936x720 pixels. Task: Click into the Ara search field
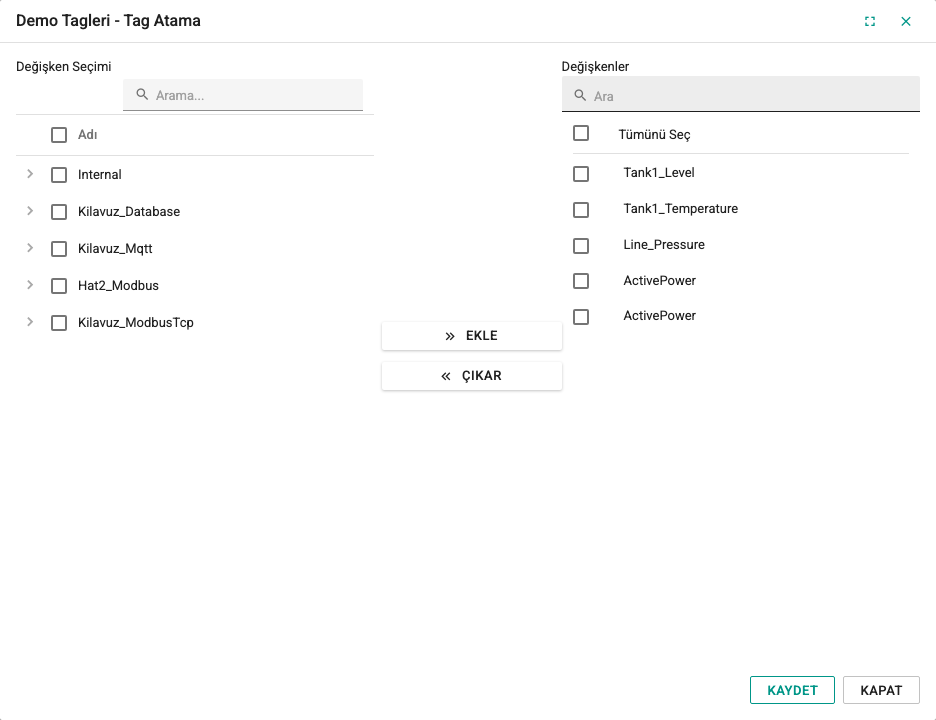coord(741,94)
